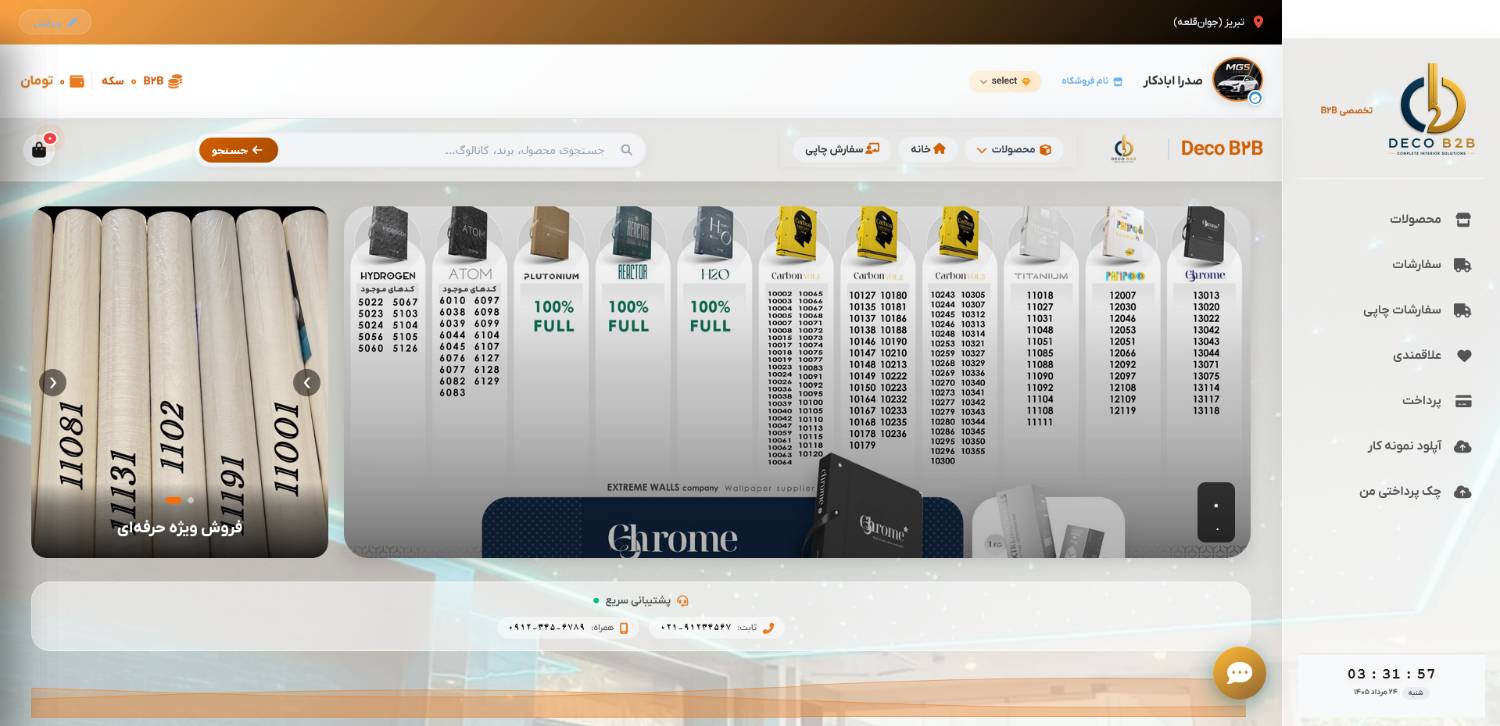Click the HYDROGEN catalog album in banner
The width and height of the screenshot is (1500, 726).
pyautogui.click(x=388, y=233)
